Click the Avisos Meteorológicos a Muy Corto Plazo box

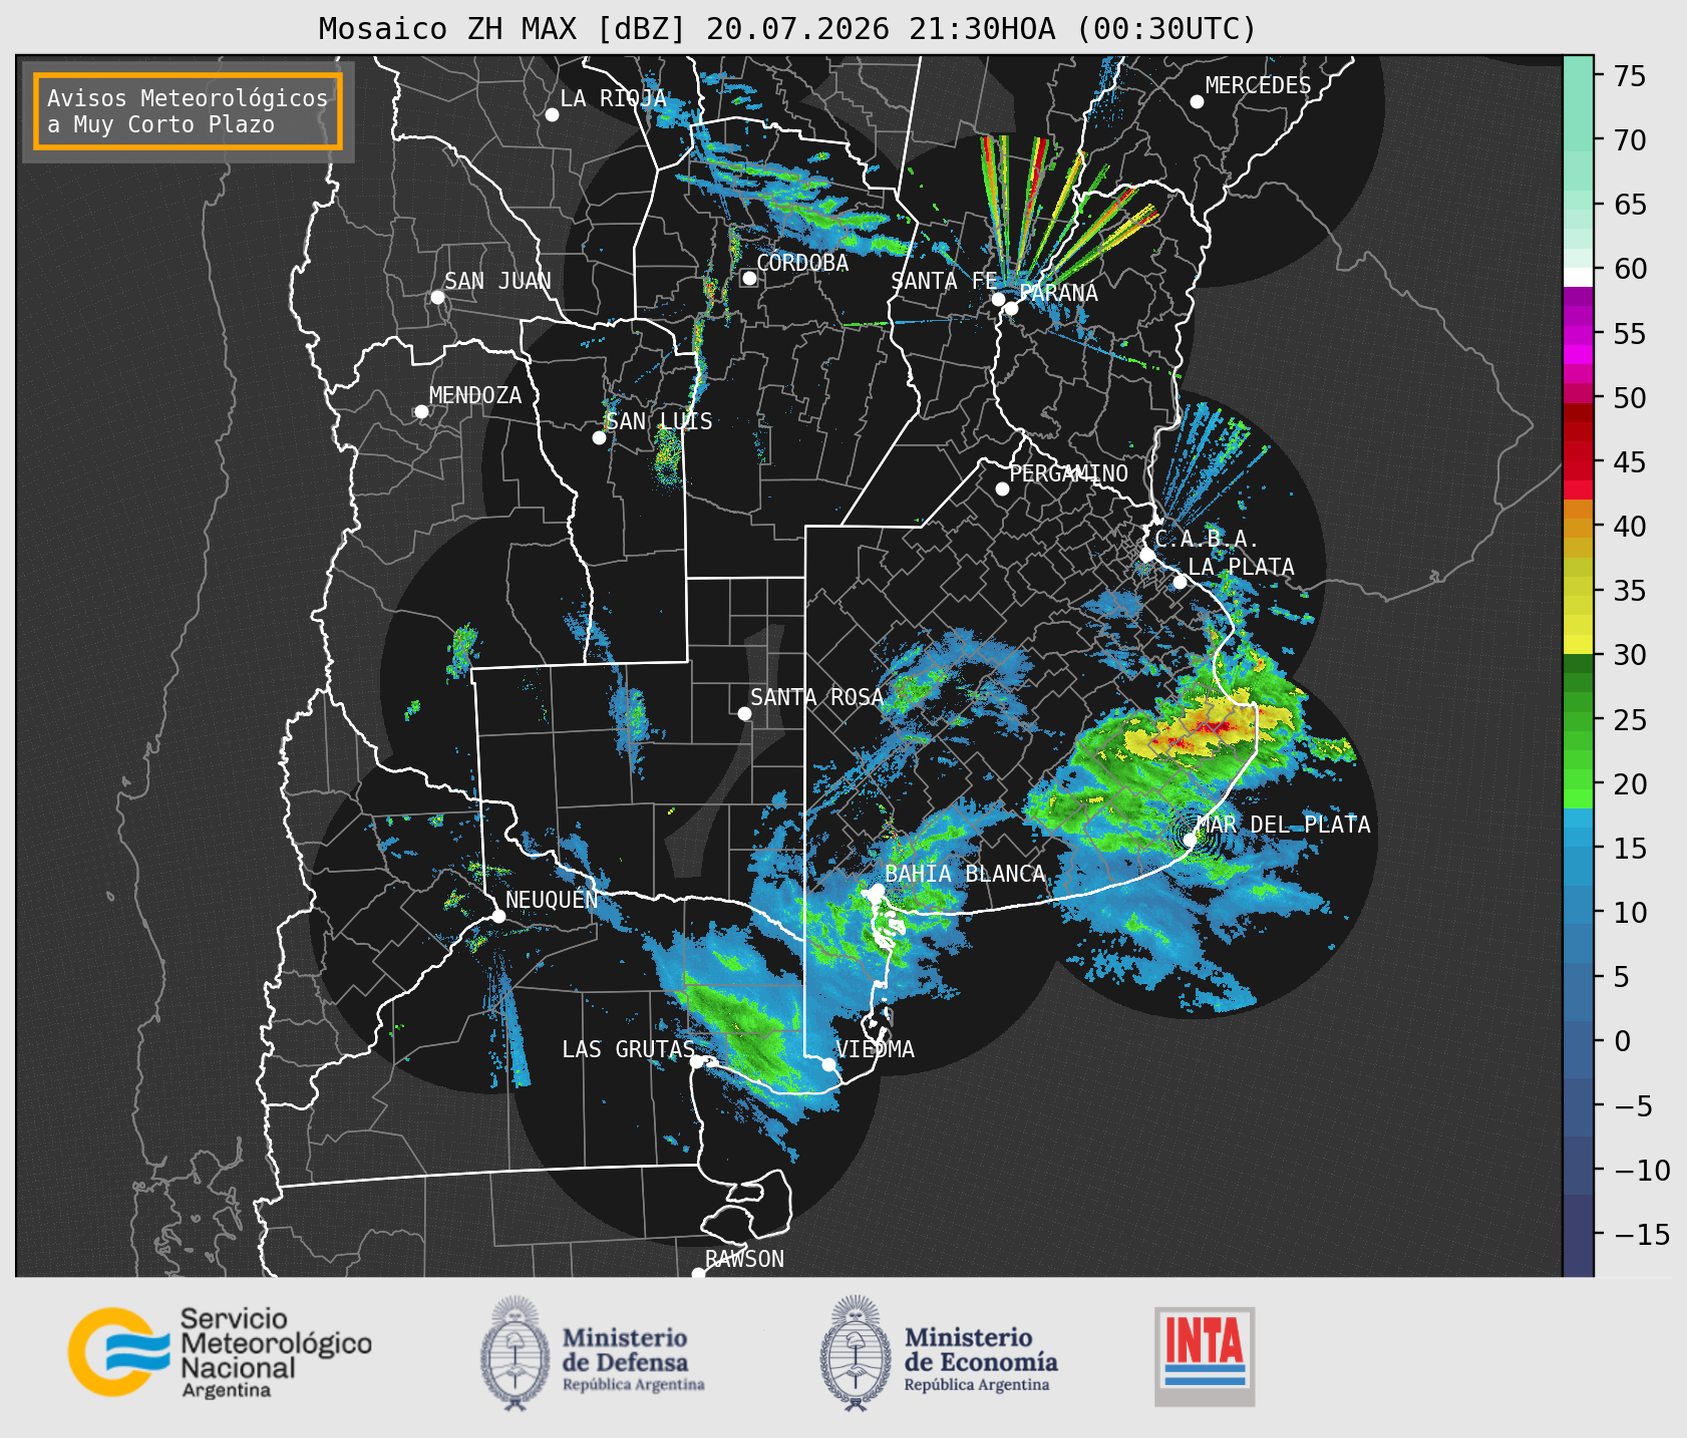click(x=188, y=111)
